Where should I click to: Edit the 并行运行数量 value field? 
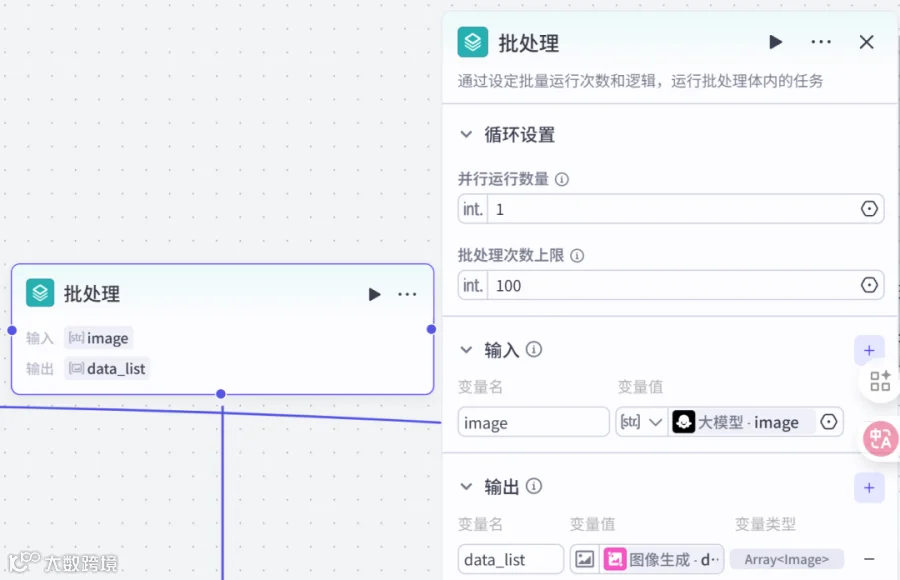click(672, 209)
